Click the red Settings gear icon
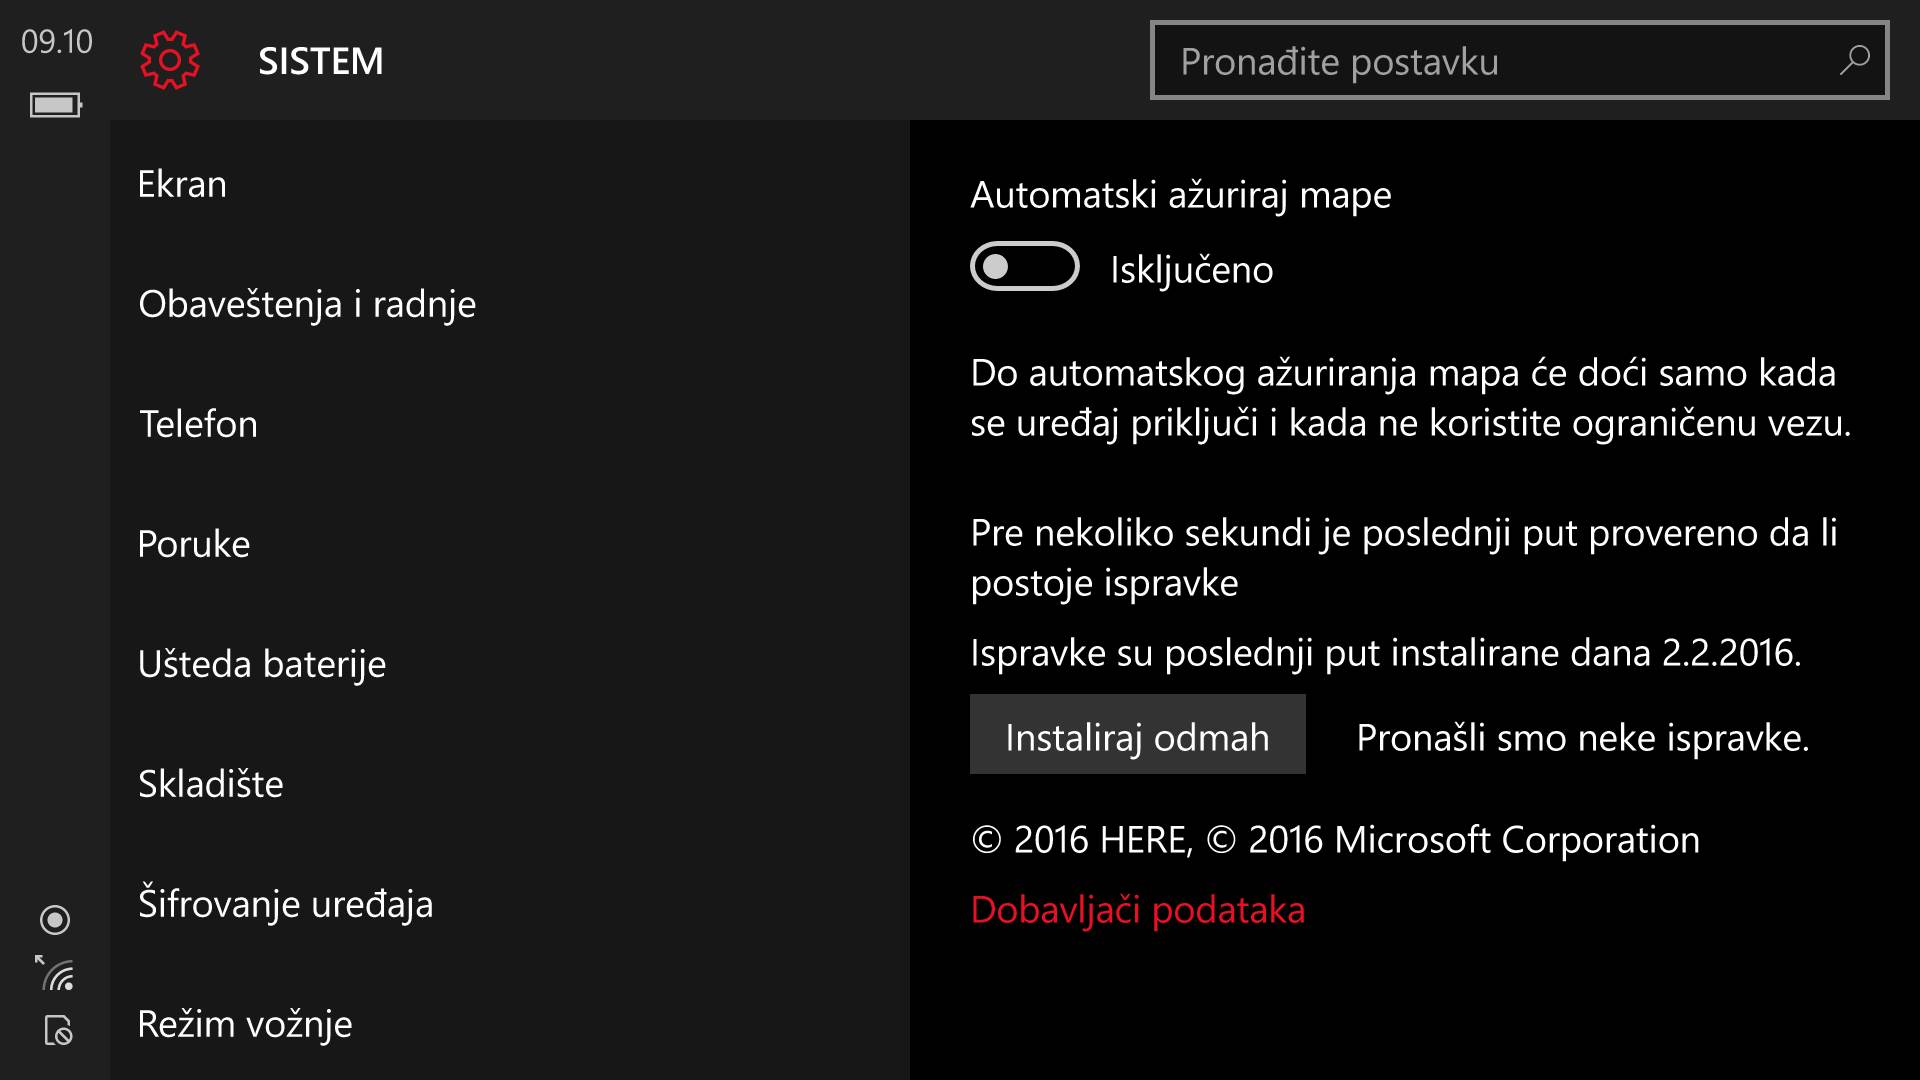Screen dimensions: 1920x1080 (x=170, y=61)
